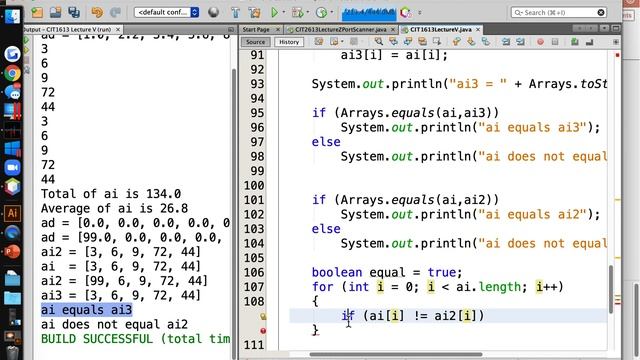Click the Uncomment code icon
This screenshot has width=640, height=360.
tap(589, 42)
